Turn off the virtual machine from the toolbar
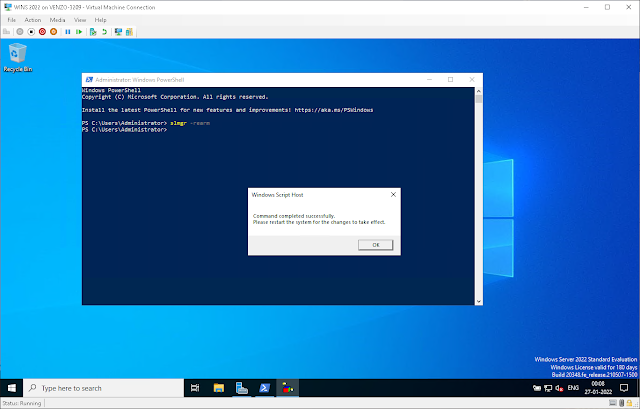640x409 pixels. [x=31, y=32]
